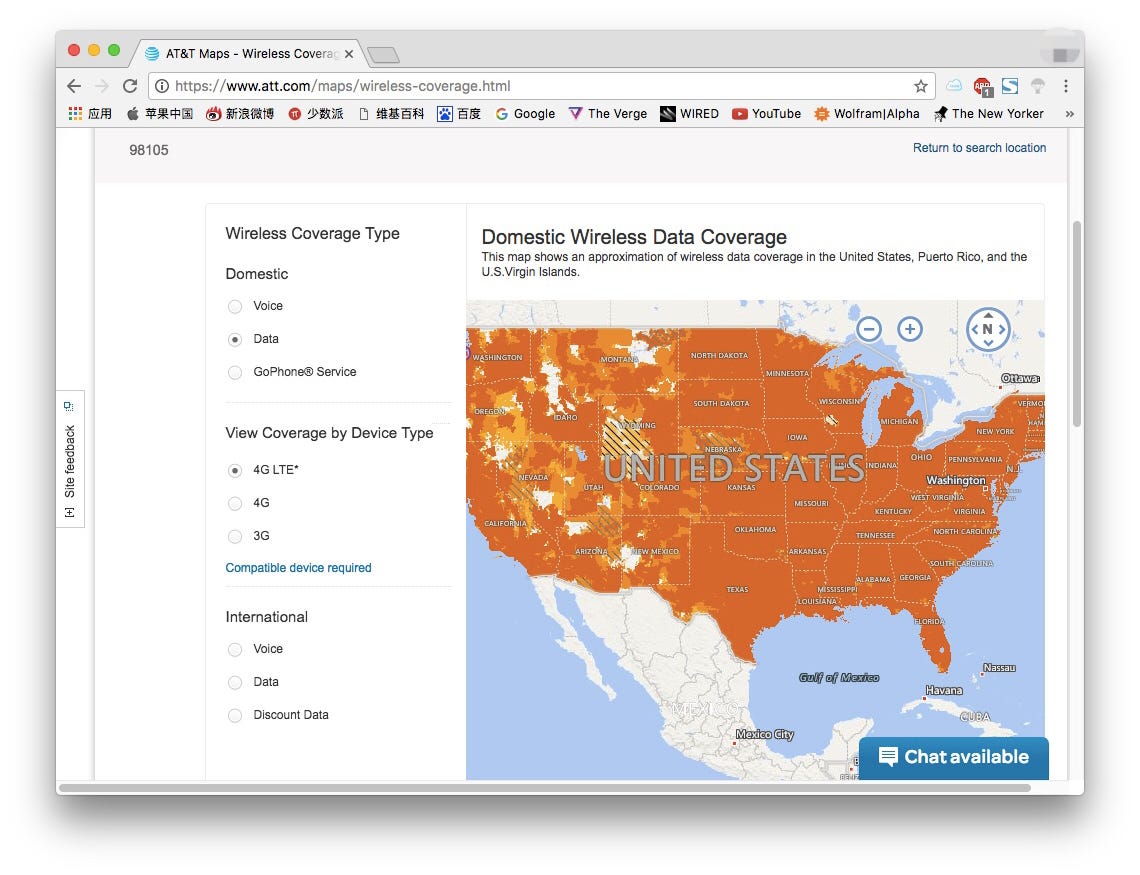
Task: Click Washington city label on map
Action: click(x=955, y=480)
